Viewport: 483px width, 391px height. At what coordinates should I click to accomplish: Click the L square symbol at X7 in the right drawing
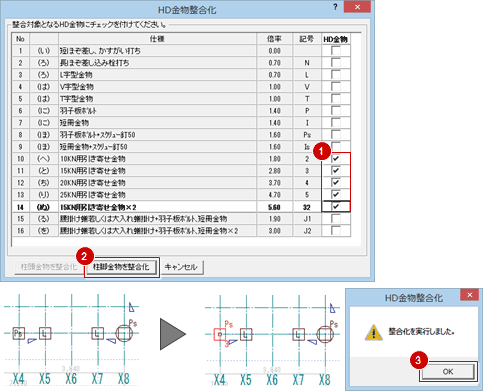pos(298,334)
